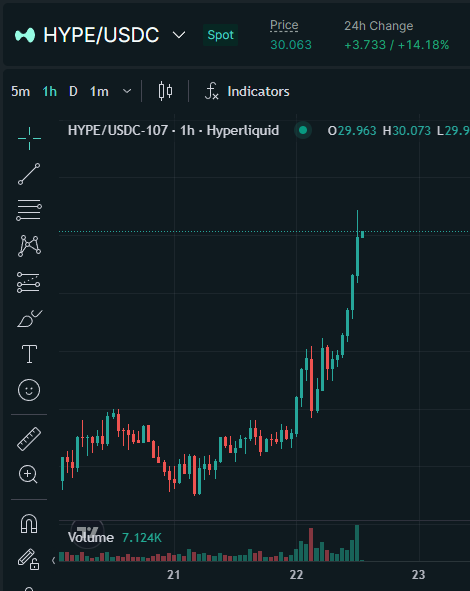The height and width of the screenshot is (591, 470).
Task: Toggle lock all drawing tools
Action: point(29,559)
